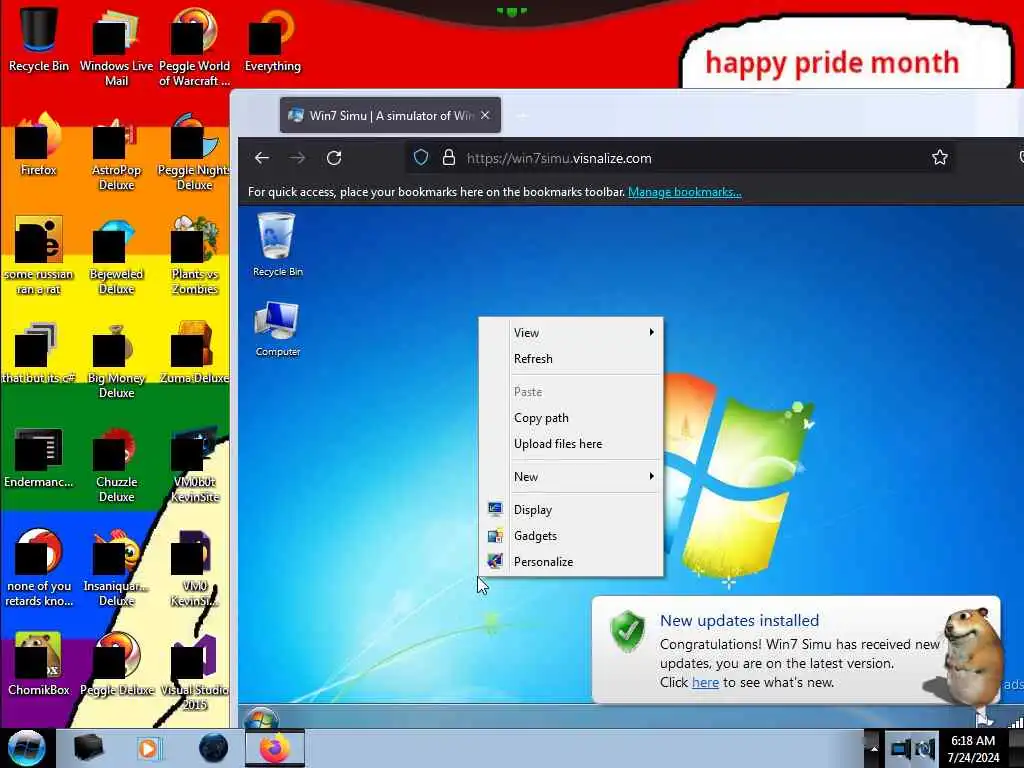Open a new browser tab
1024x768 pixels.
point(522,116)
